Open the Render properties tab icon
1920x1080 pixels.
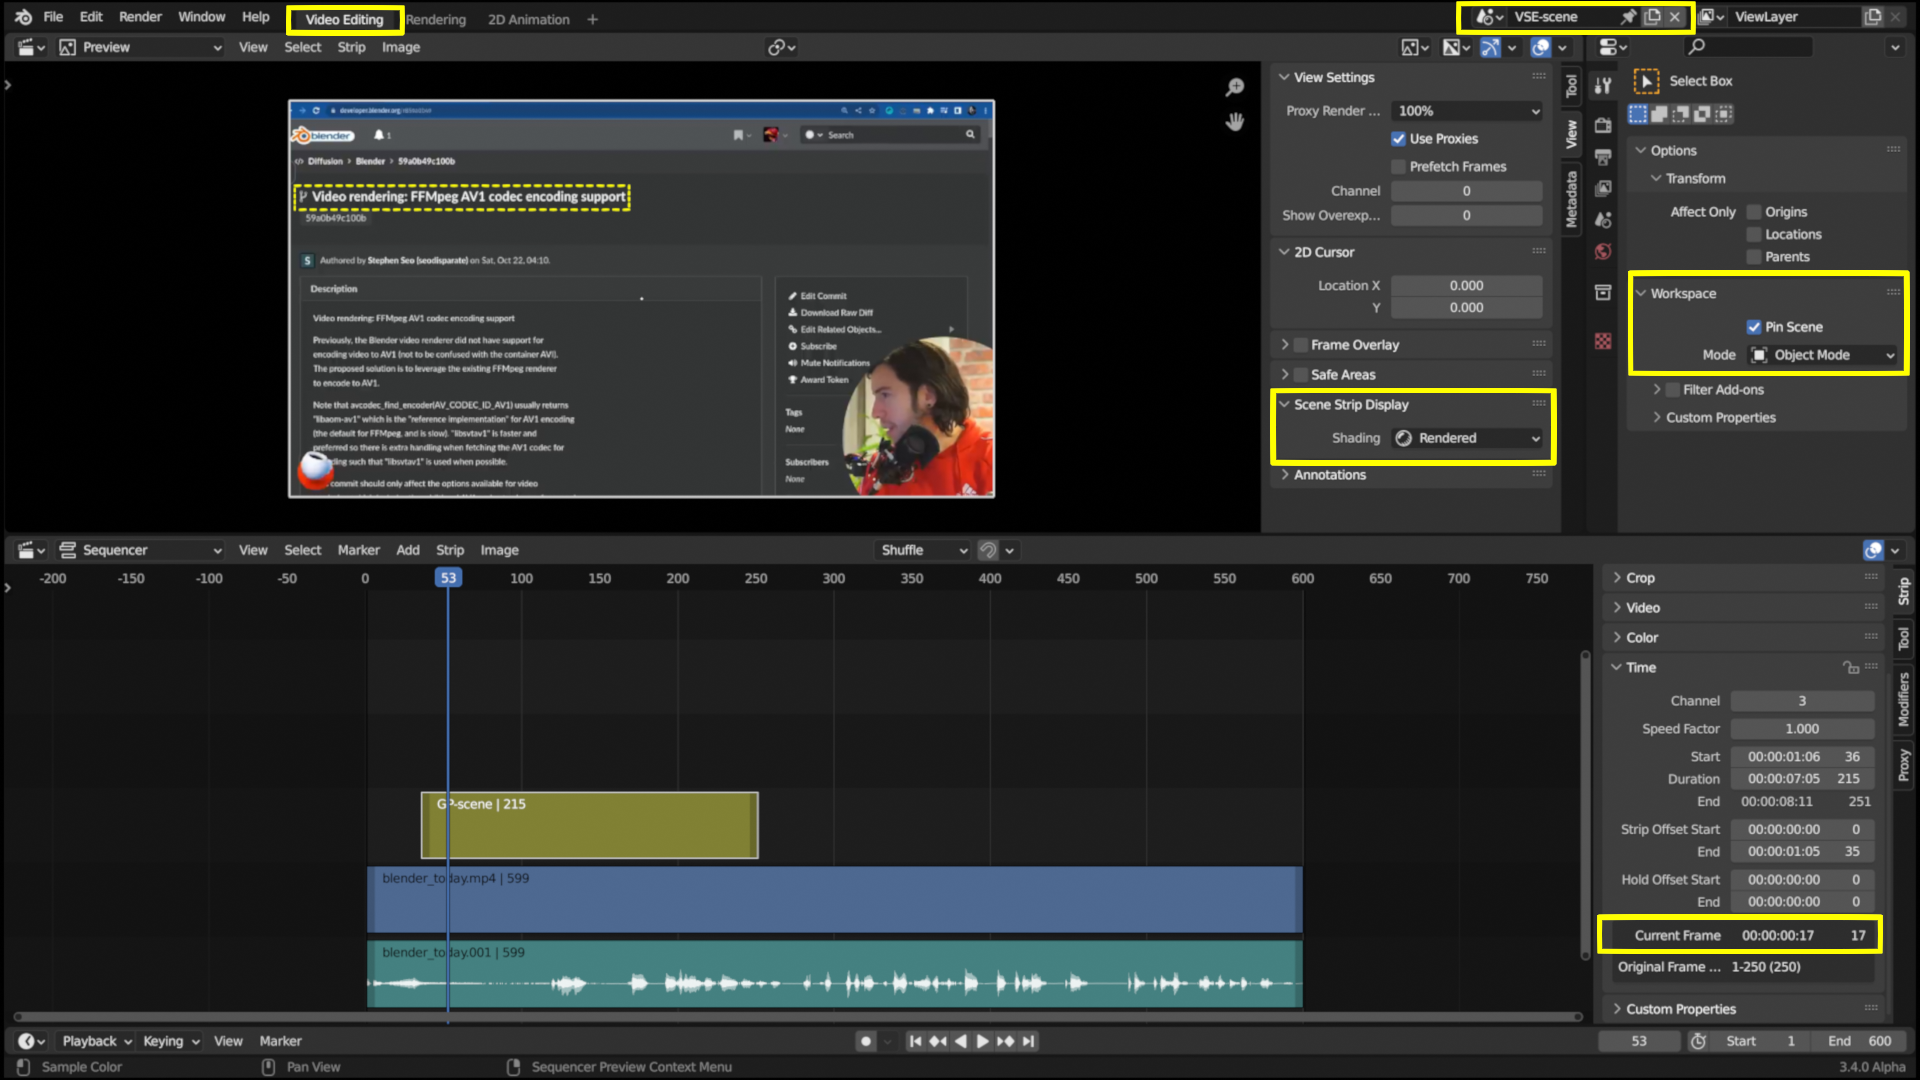(x=1603, y=125)
